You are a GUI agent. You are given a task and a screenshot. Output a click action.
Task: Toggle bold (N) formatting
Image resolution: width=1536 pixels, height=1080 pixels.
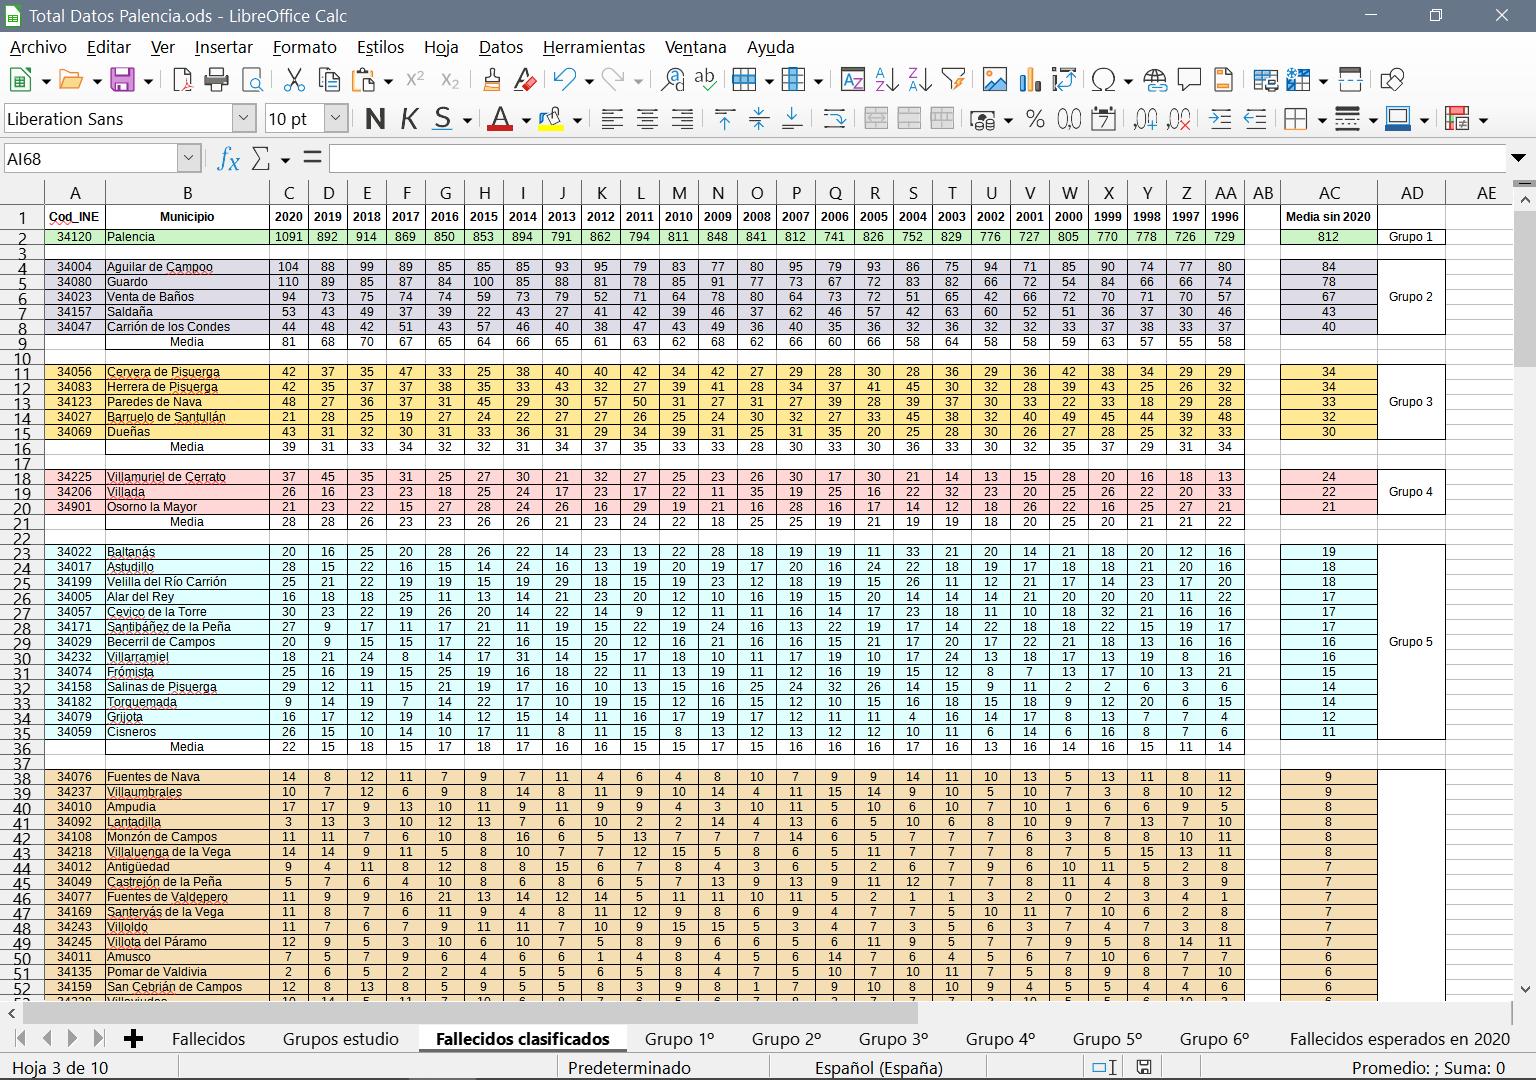[375, 119]
